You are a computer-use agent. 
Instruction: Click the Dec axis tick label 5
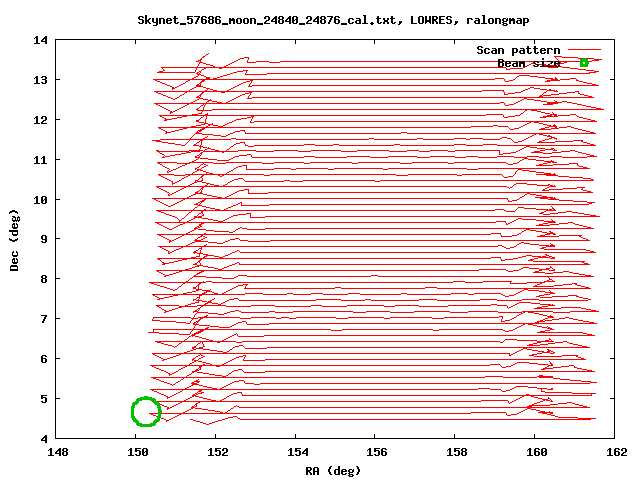click(44, 399)
